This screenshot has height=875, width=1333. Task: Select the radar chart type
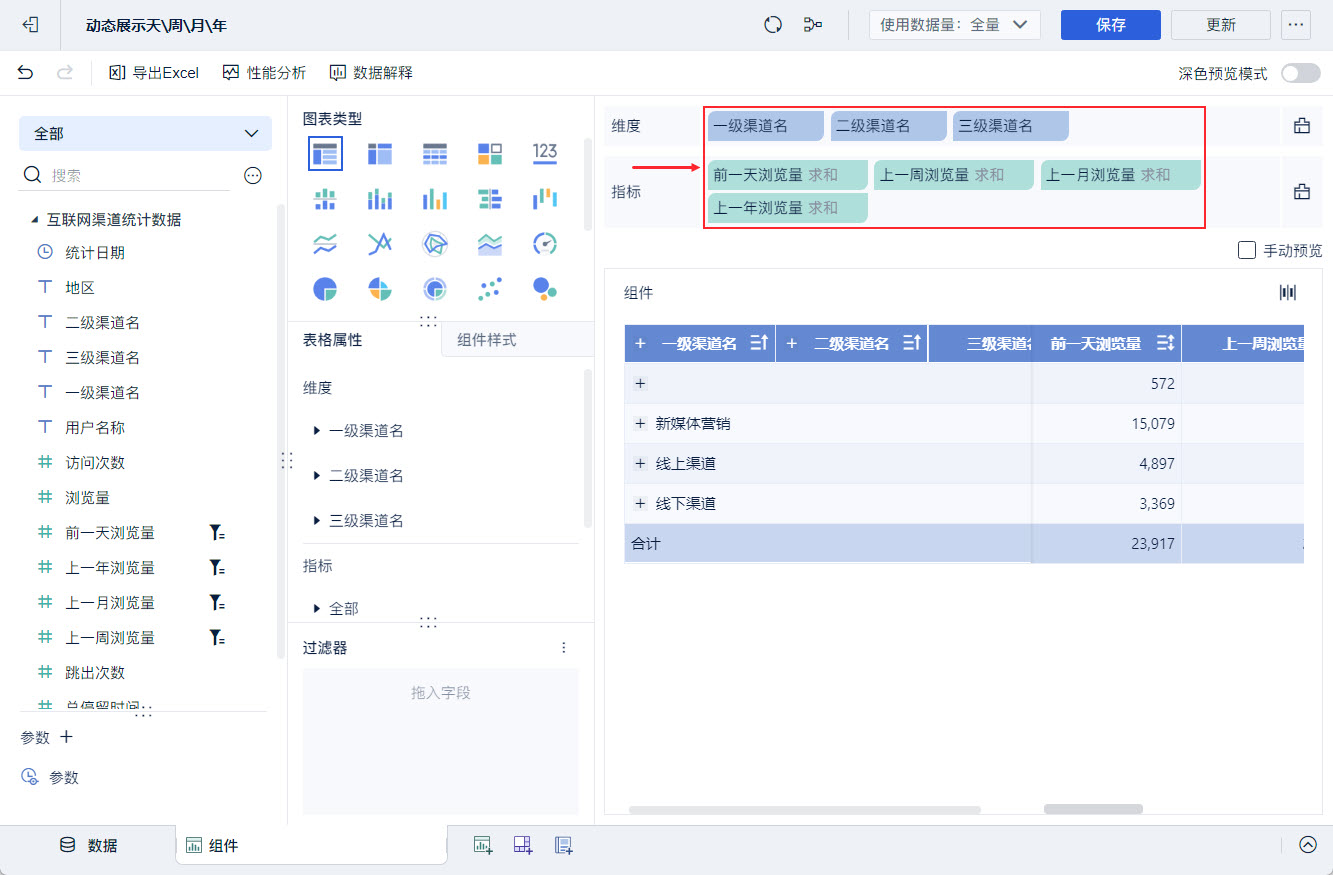click(x=435, y=244)
